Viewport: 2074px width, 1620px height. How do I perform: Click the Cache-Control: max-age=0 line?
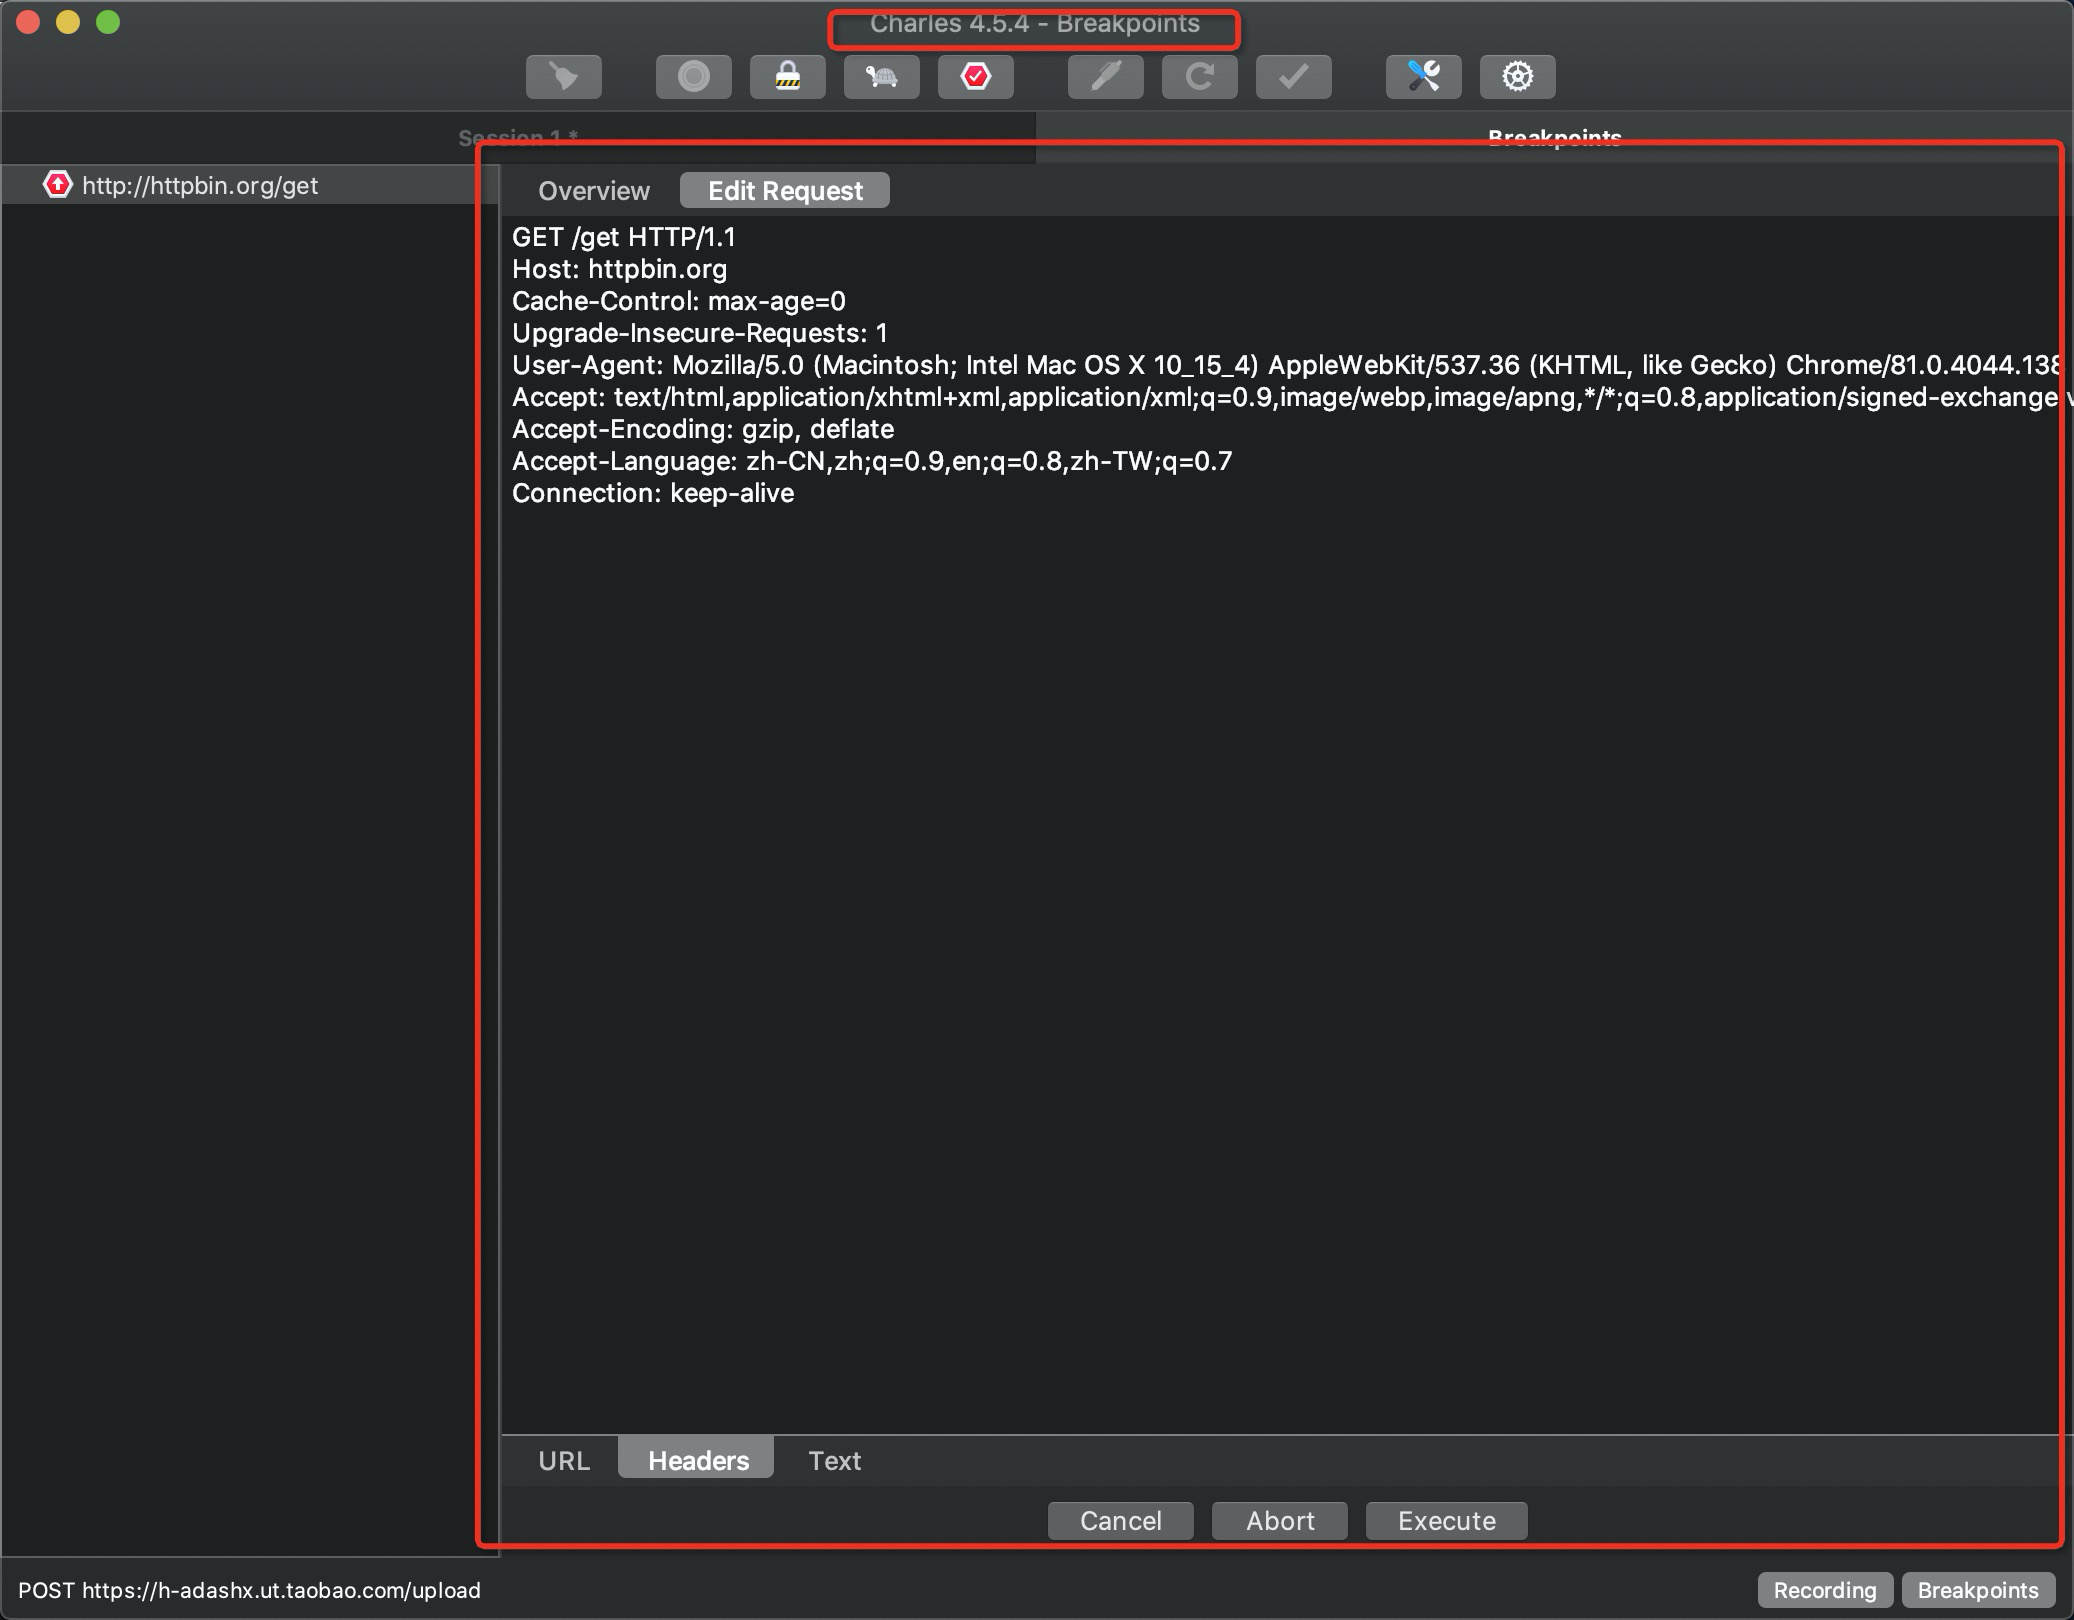click(x=679, y=301)
